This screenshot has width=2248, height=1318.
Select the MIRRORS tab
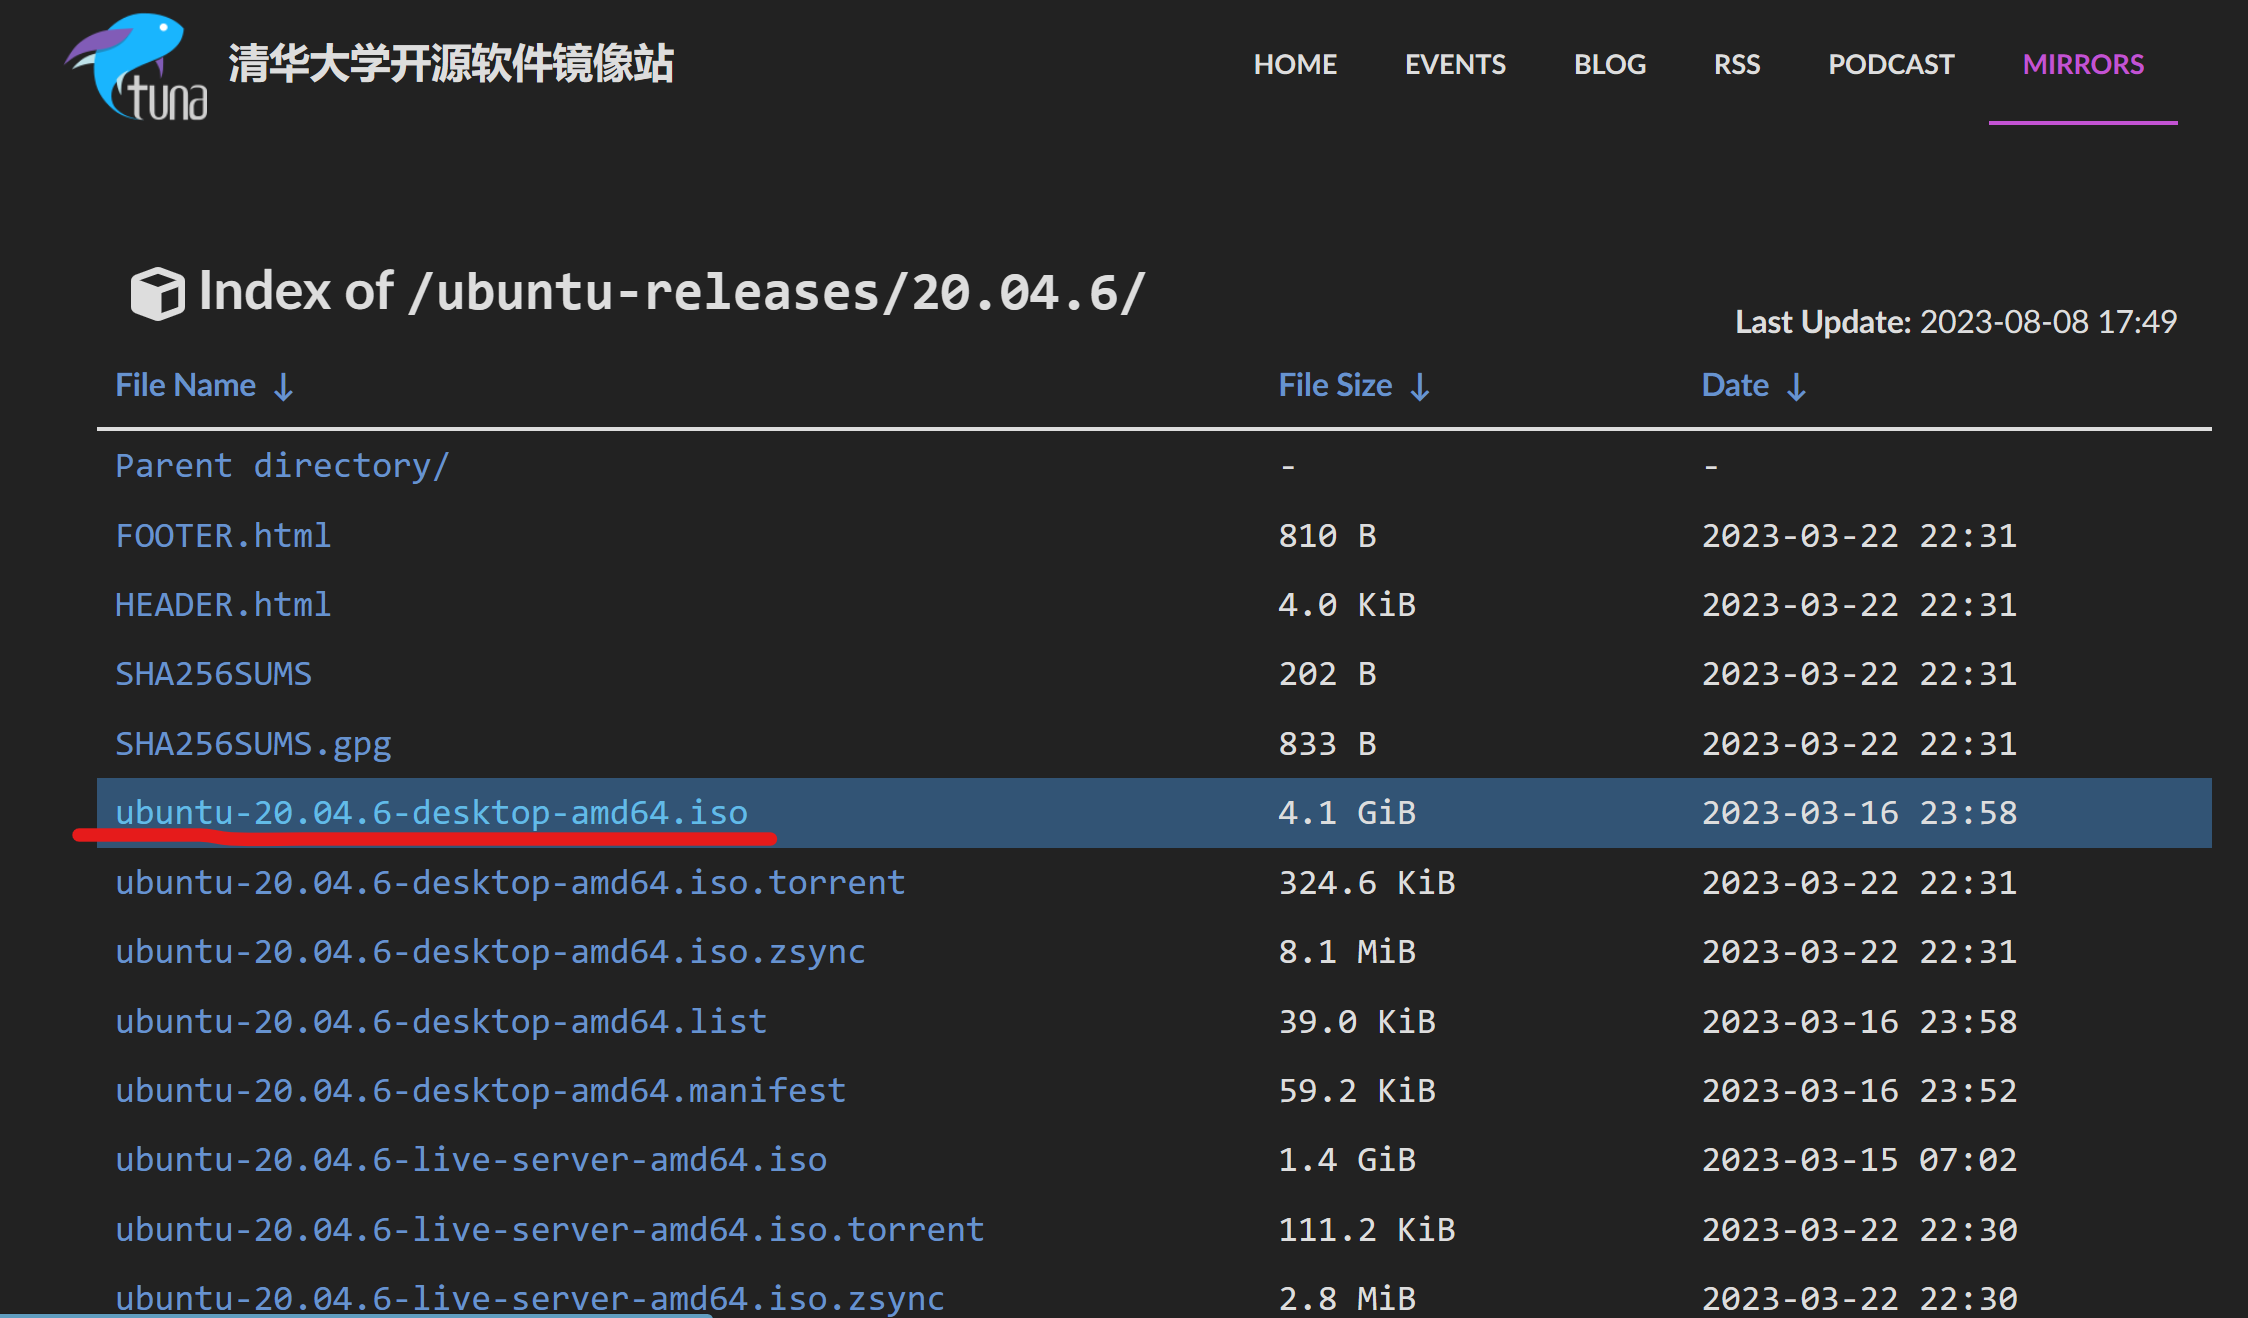(x=2083, y=65)
